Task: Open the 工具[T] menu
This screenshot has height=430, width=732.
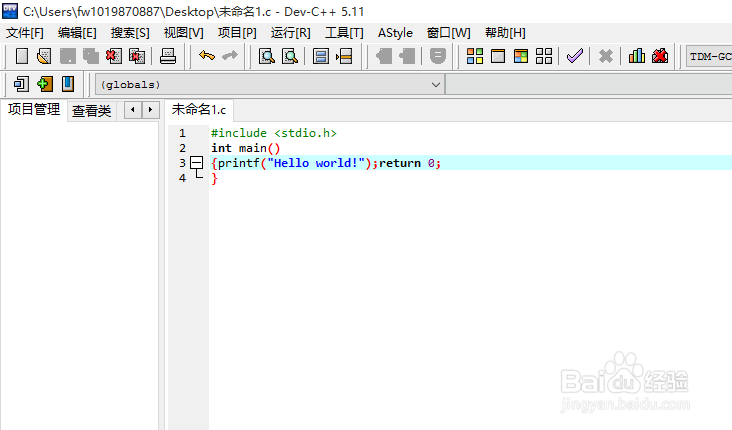Action: tap(344, 33)
